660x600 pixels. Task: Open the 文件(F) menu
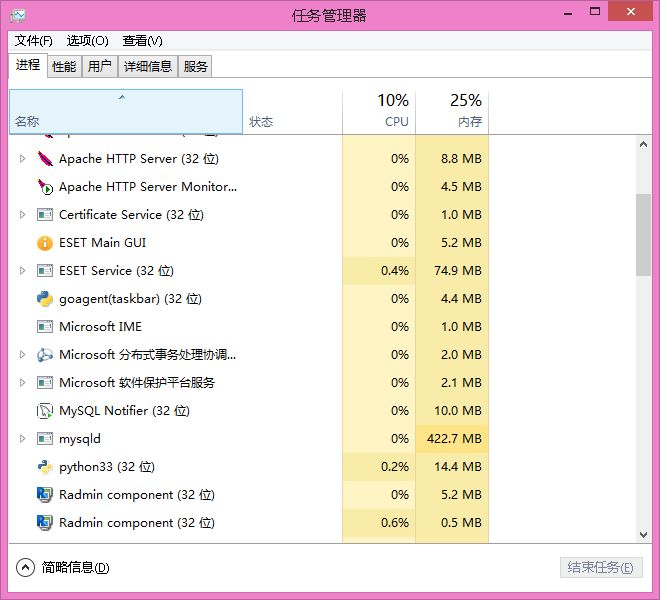click(x=34, y=41)
